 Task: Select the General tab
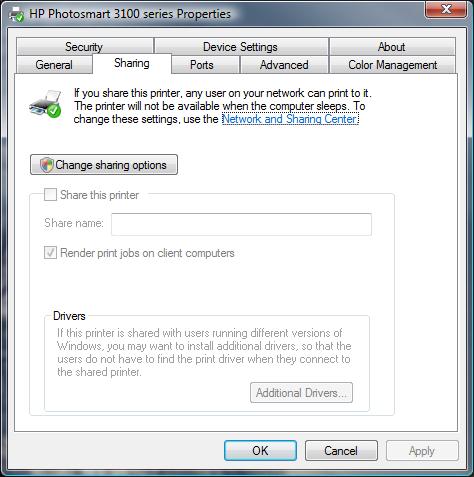pyautogui.click(x=54, y=64)
